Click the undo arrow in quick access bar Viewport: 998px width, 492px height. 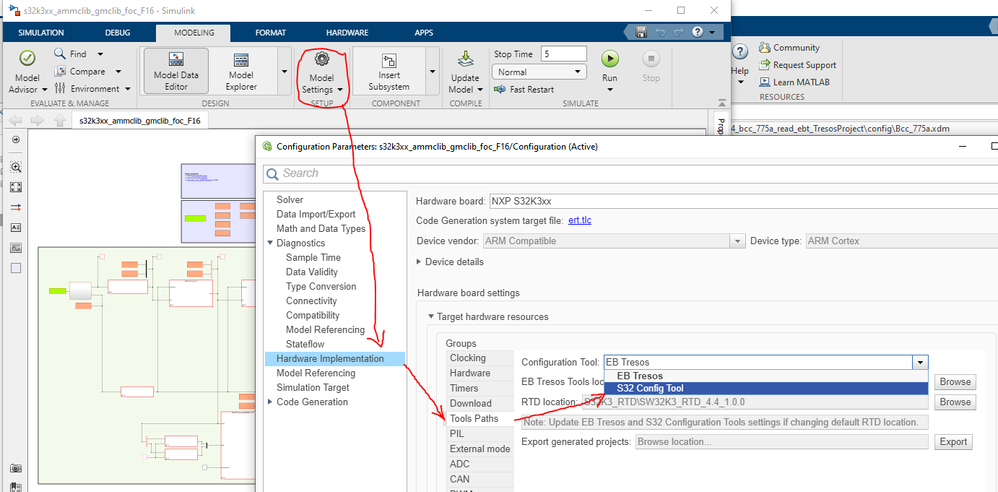click(x=660, y=32)
